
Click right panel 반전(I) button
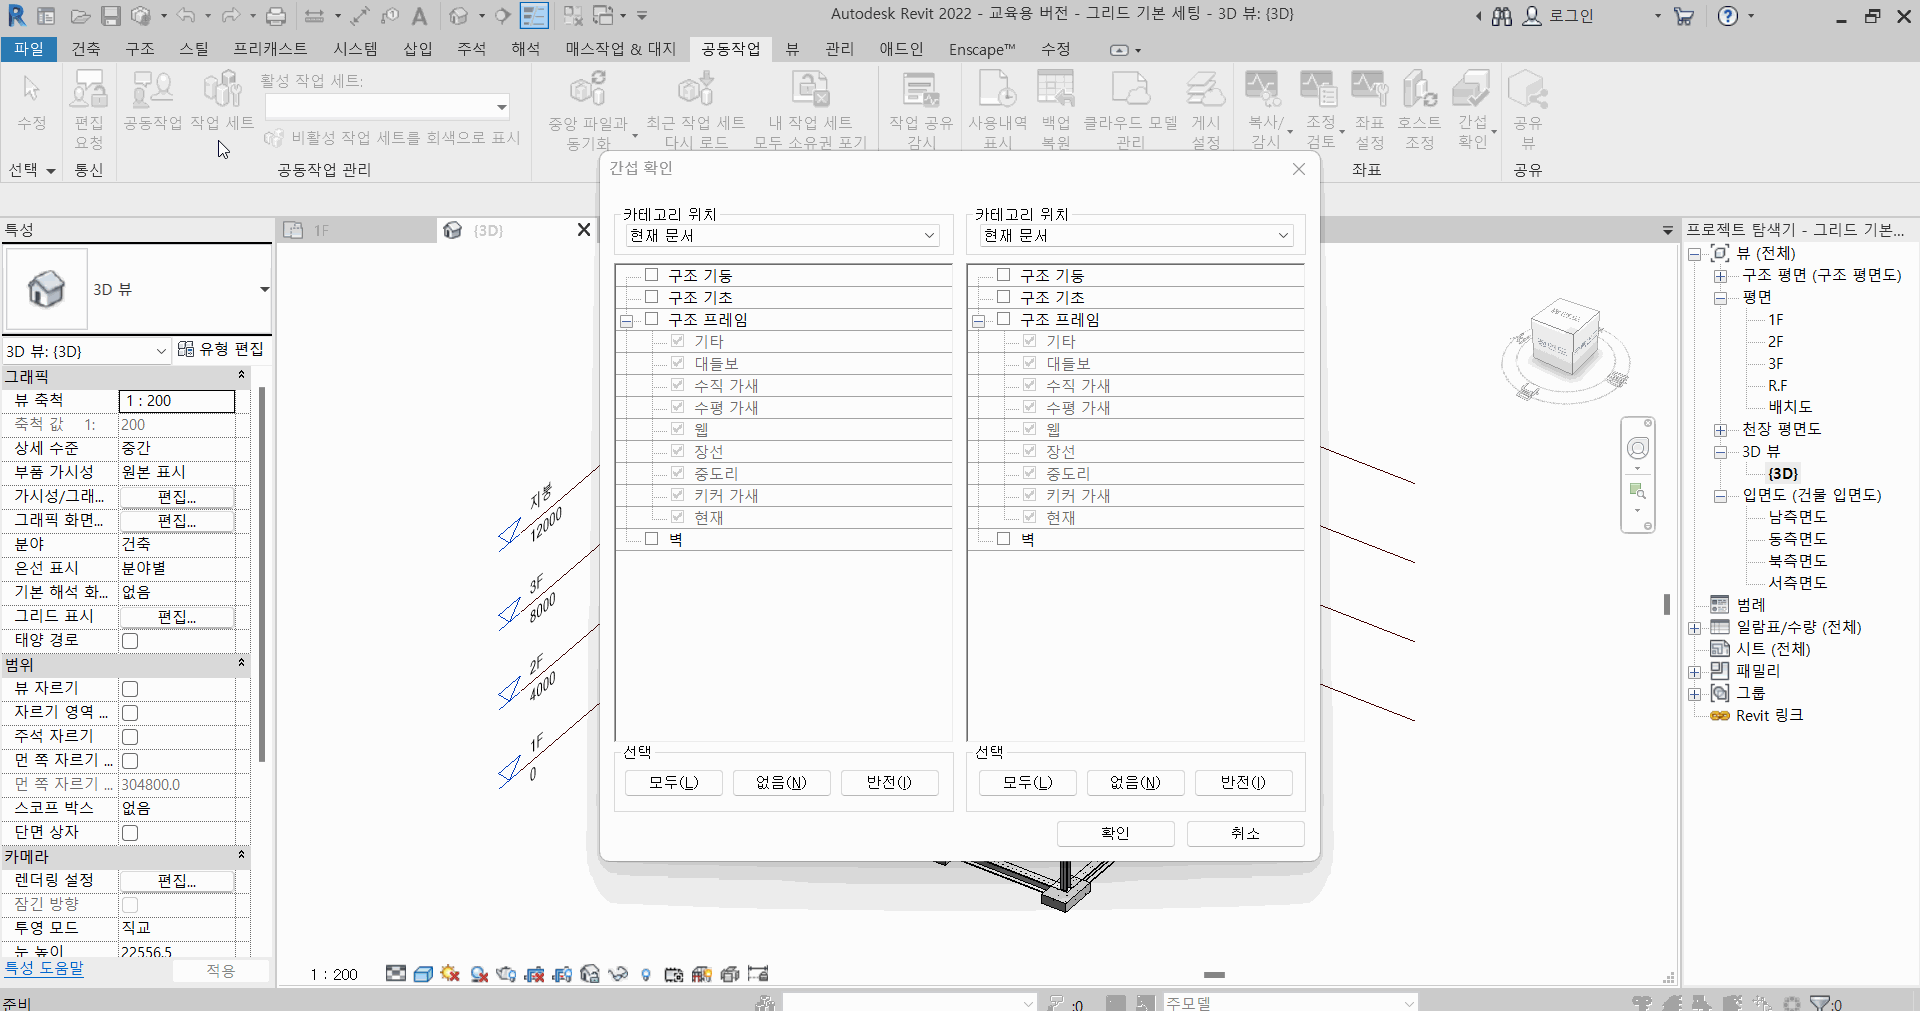(1243, 782)
